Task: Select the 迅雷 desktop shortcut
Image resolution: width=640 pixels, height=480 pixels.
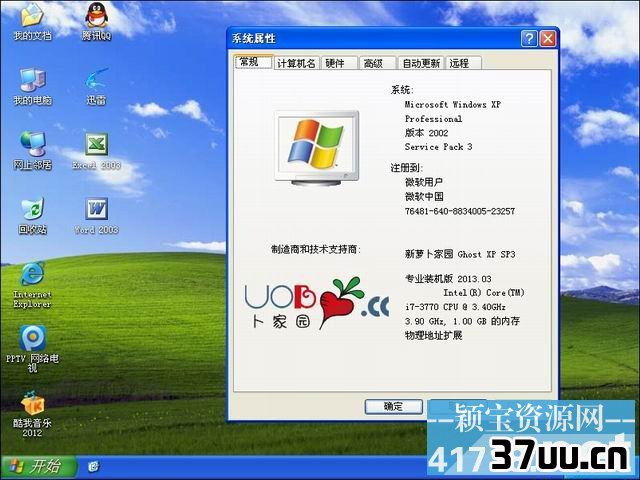Action: click(96, 86)
